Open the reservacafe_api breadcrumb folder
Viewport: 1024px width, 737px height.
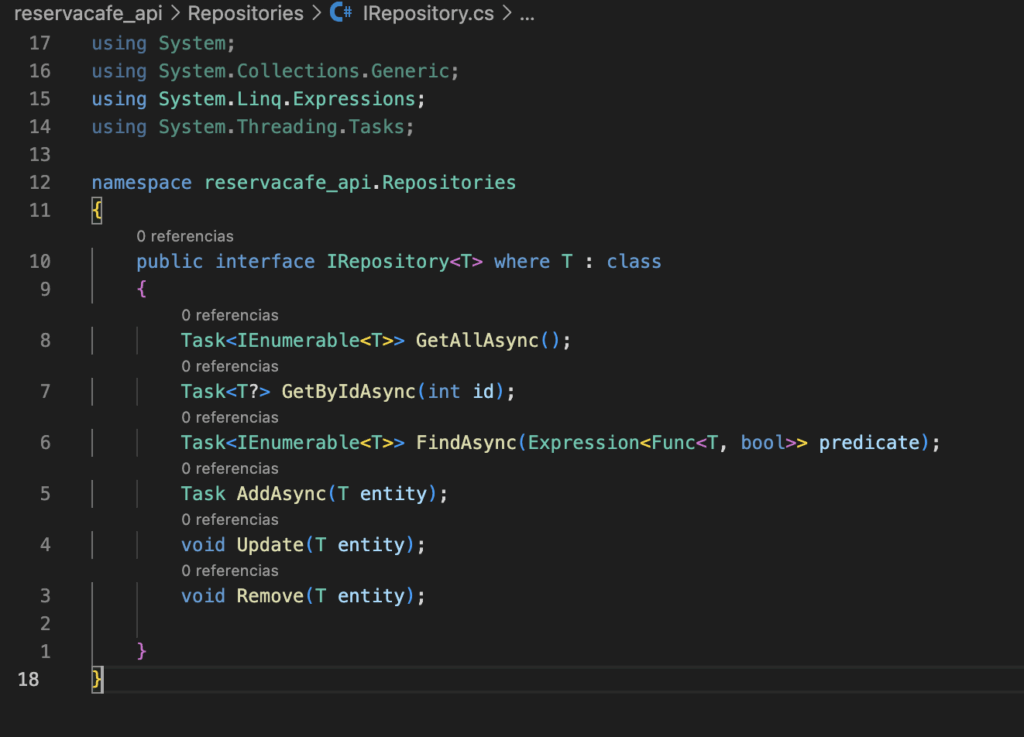88,14
